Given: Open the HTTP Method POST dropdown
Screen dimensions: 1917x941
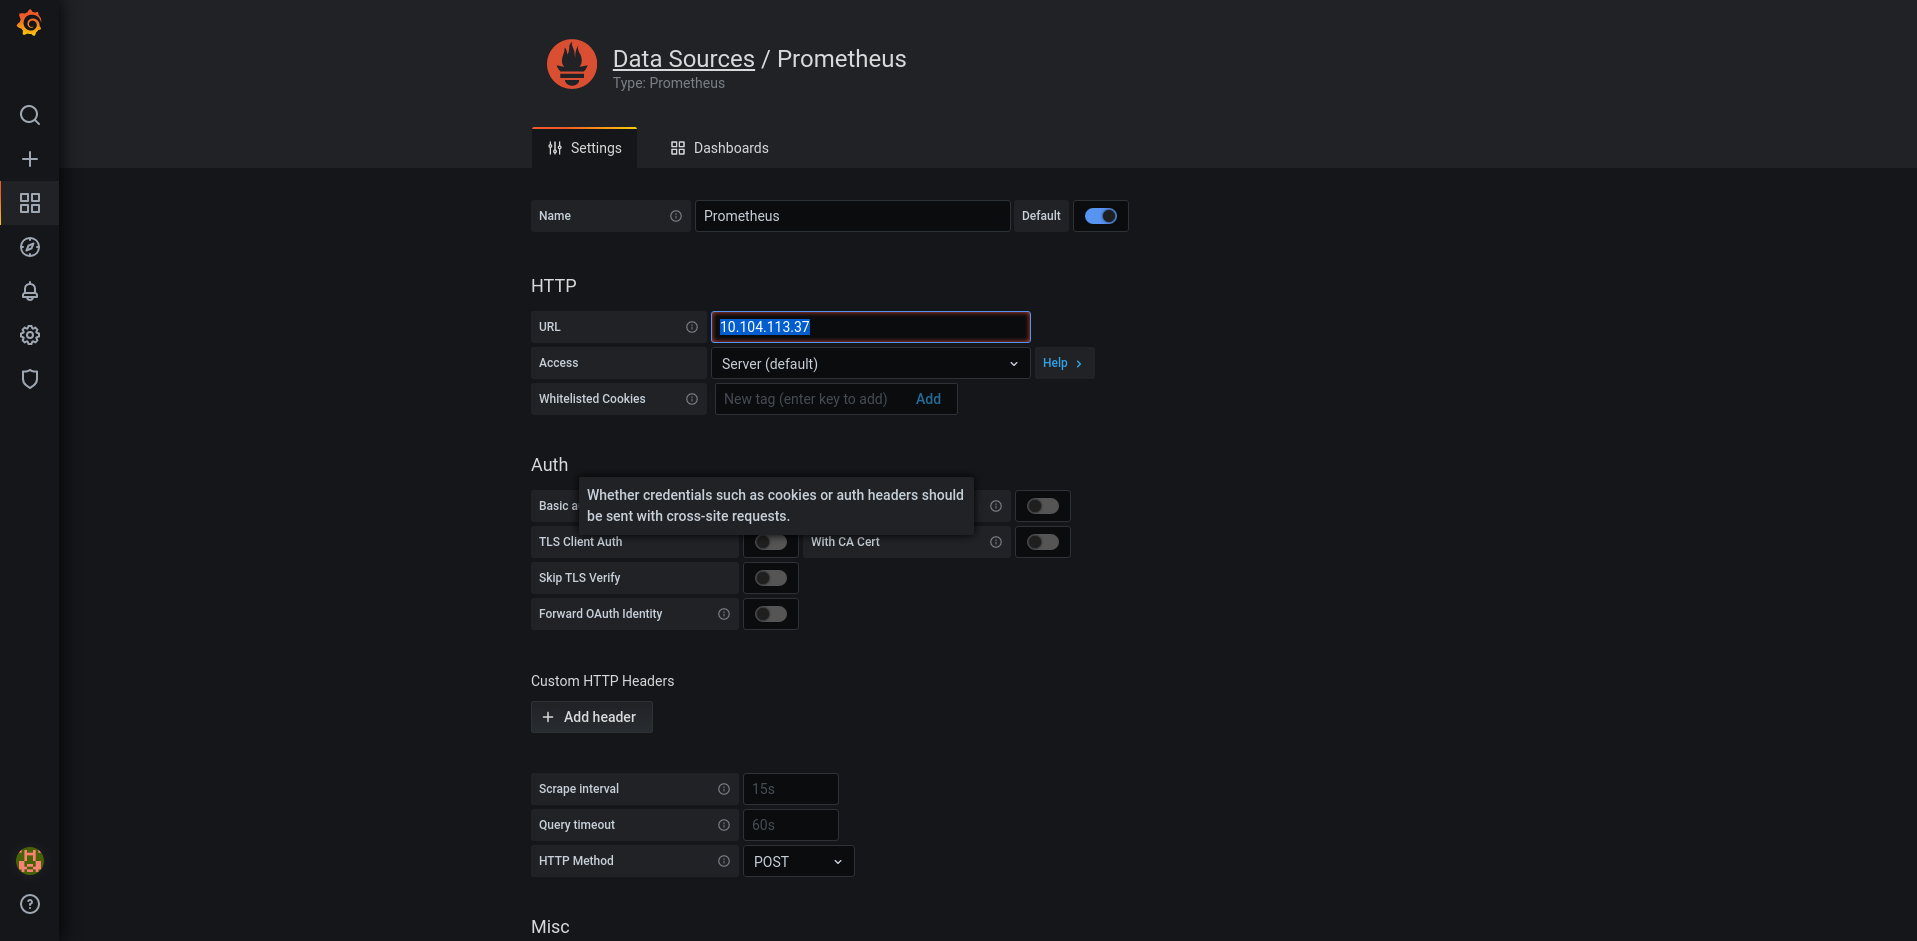Looking at the screenshot, I should [799, 861].
